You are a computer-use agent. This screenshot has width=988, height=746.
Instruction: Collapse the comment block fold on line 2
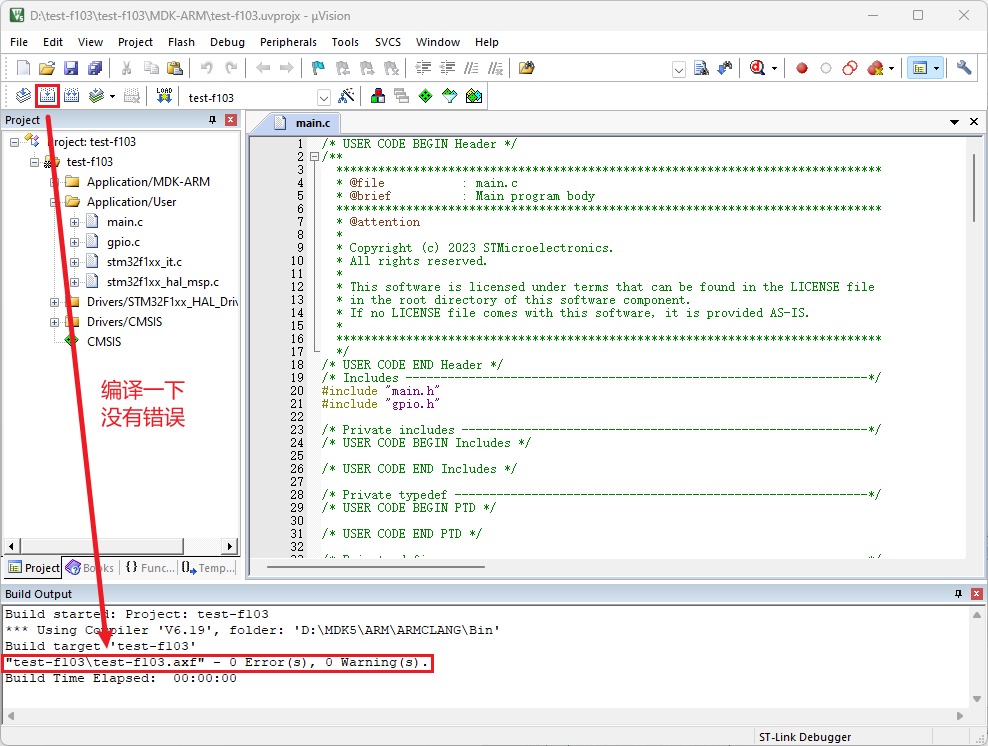(x=314, y=156)
